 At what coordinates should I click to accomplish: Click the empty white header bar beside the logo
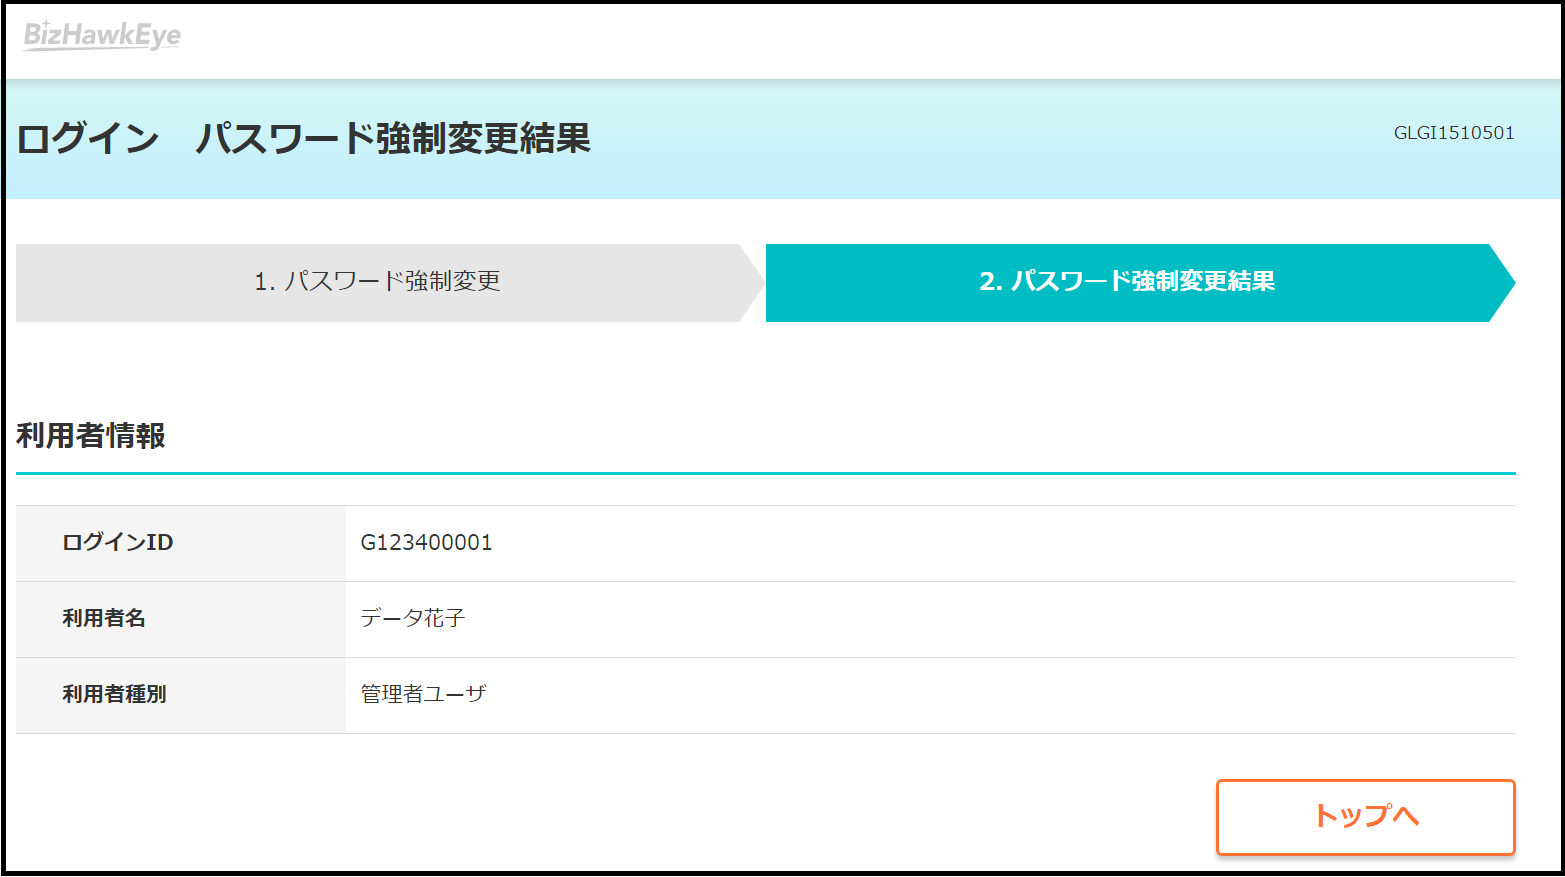800,40
